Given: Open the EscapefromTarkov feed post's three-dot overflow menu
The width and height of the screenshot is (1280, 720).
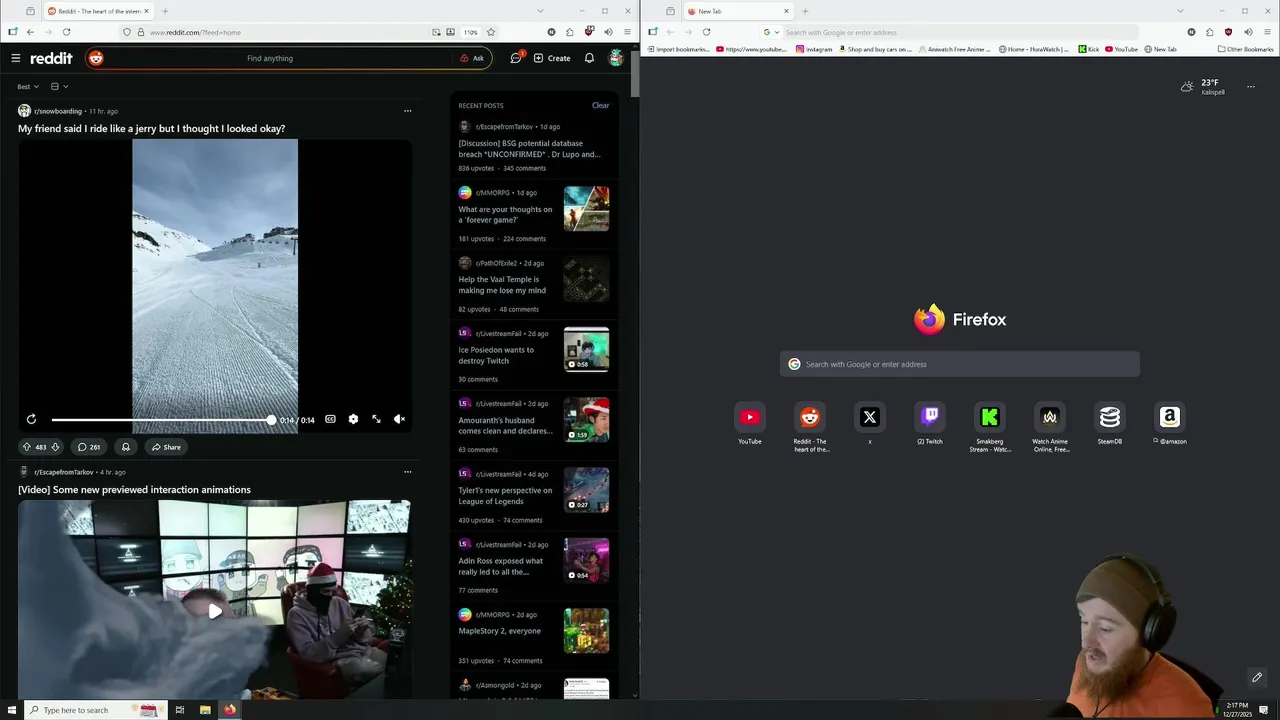Looking at the screenshot, I should click(407, 472).
